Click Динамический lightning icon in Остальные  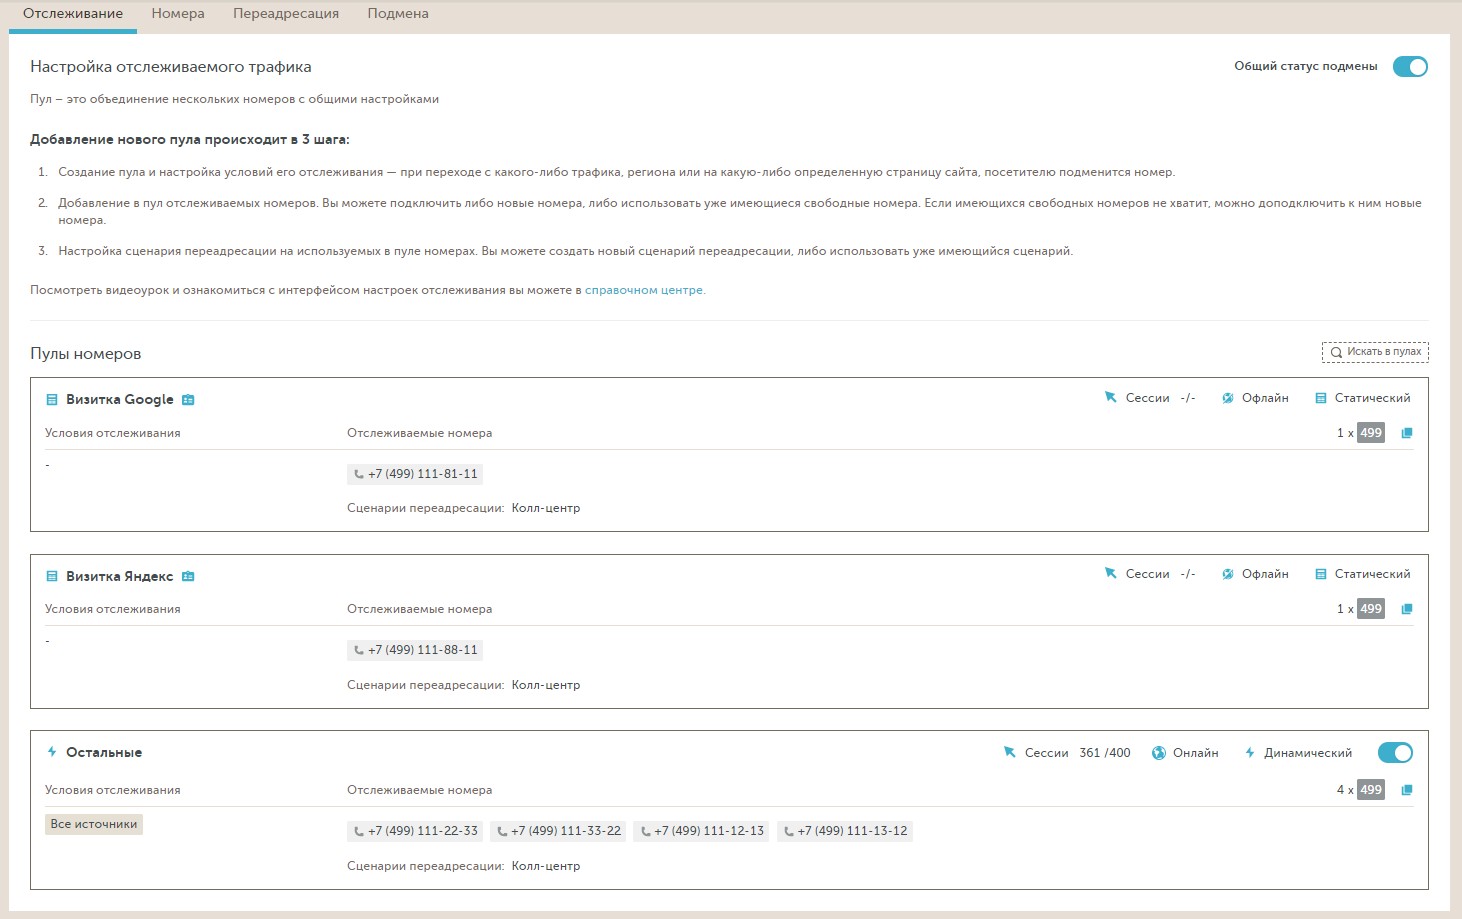point(1250,753)
